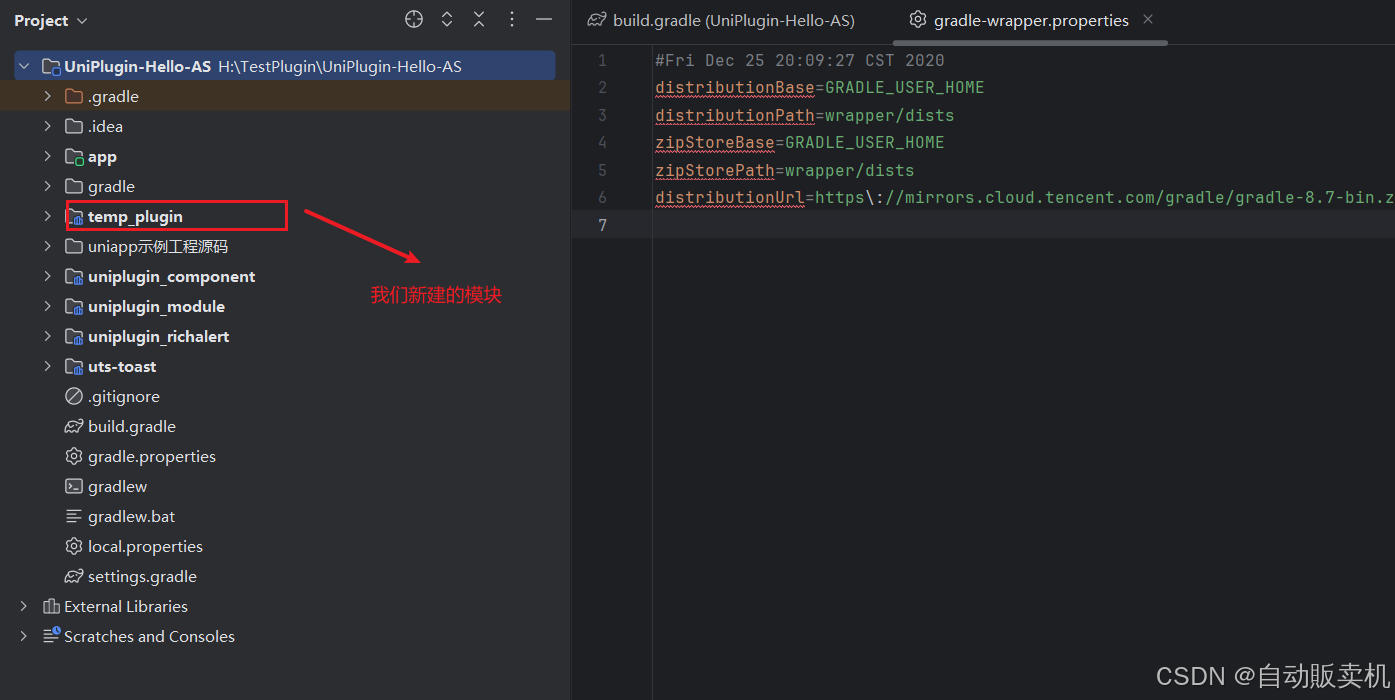Click the zipStorePath=wrapper/dists line

pos(785,170)
